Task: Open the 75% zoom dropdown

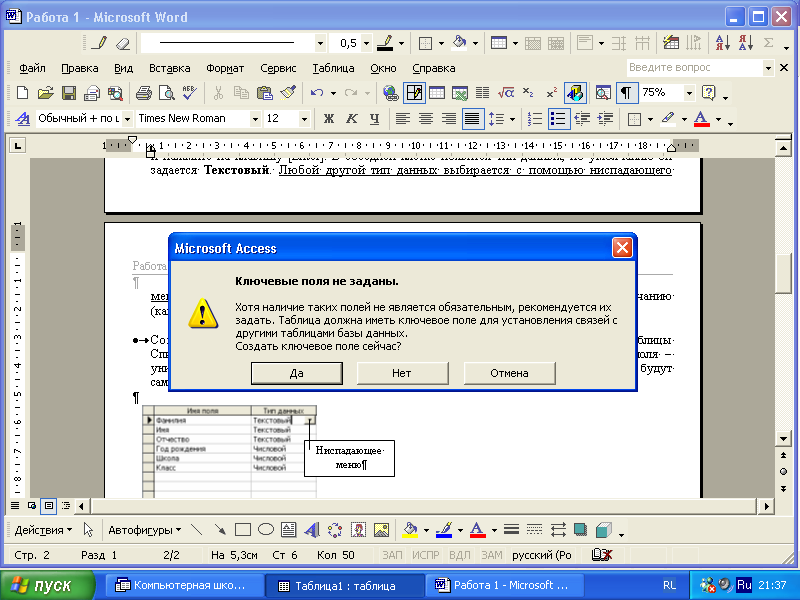Action: (689, 93)
